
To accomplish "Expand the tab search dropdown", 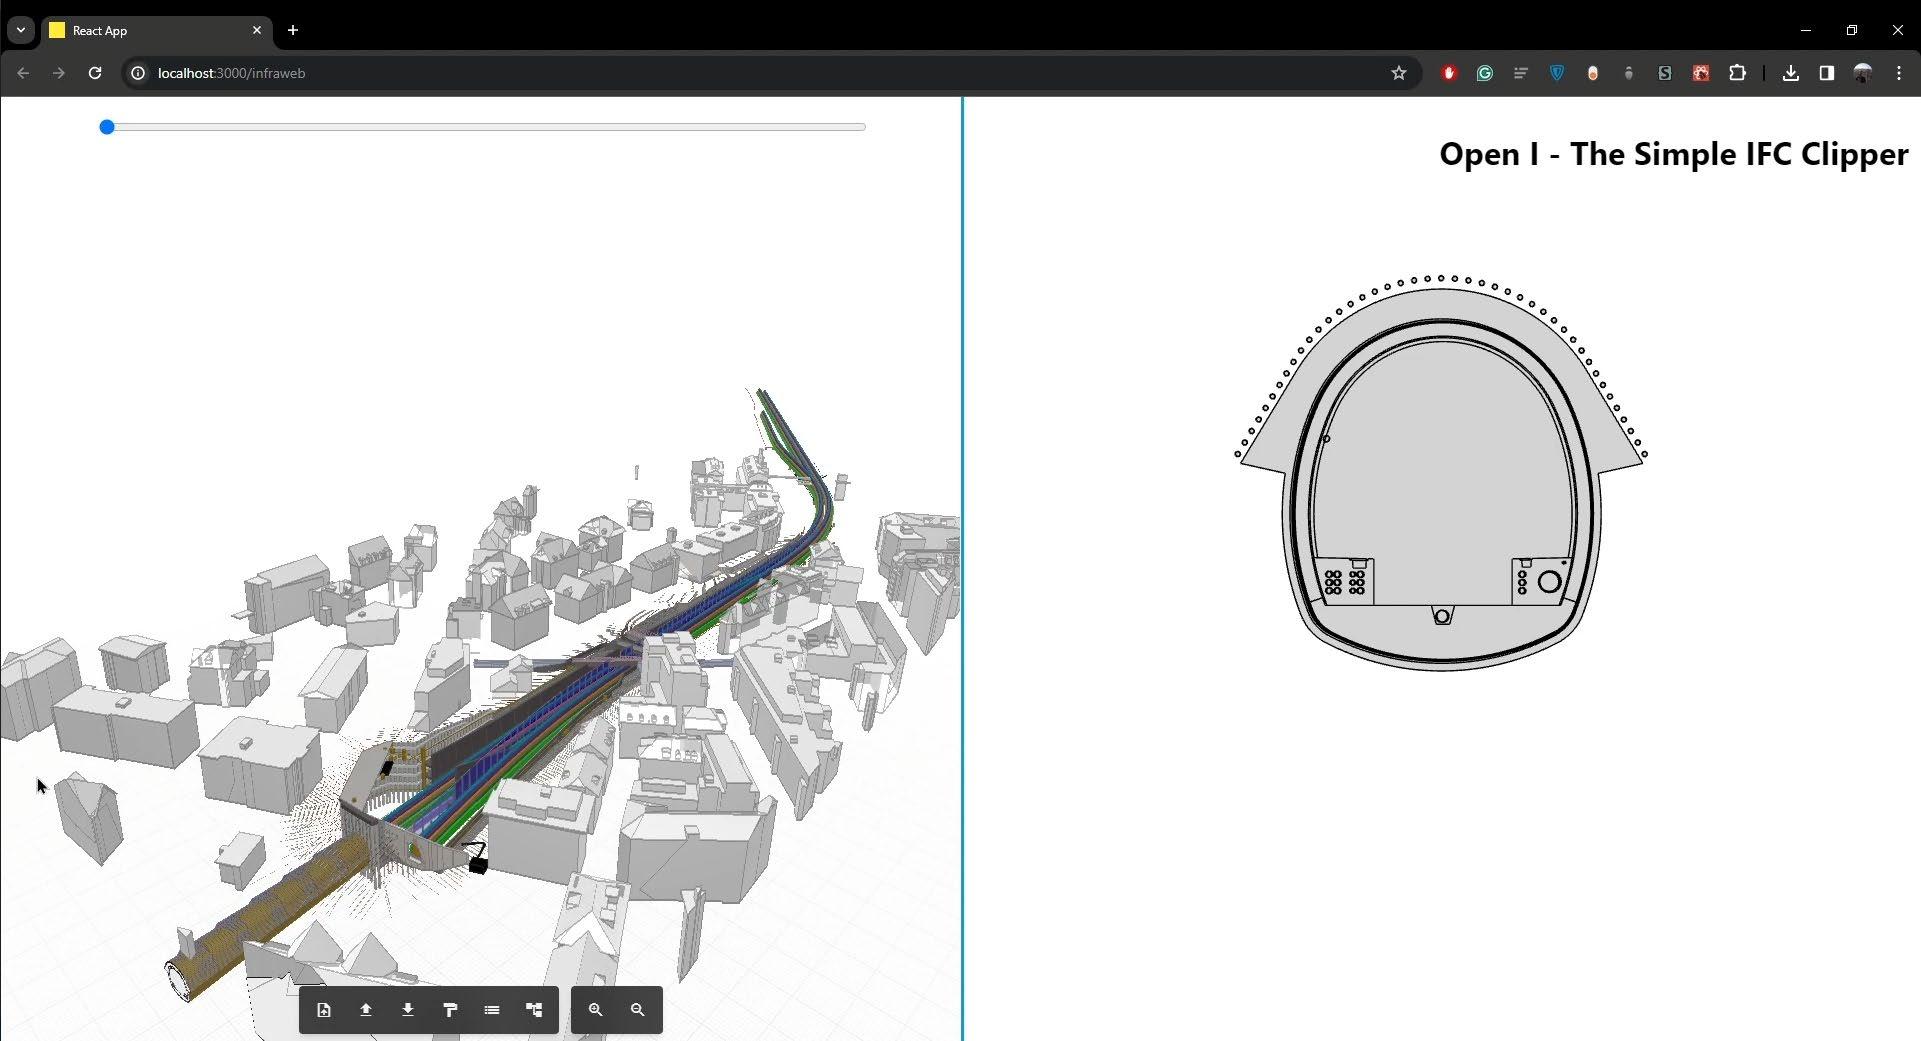I will point(21,30).
